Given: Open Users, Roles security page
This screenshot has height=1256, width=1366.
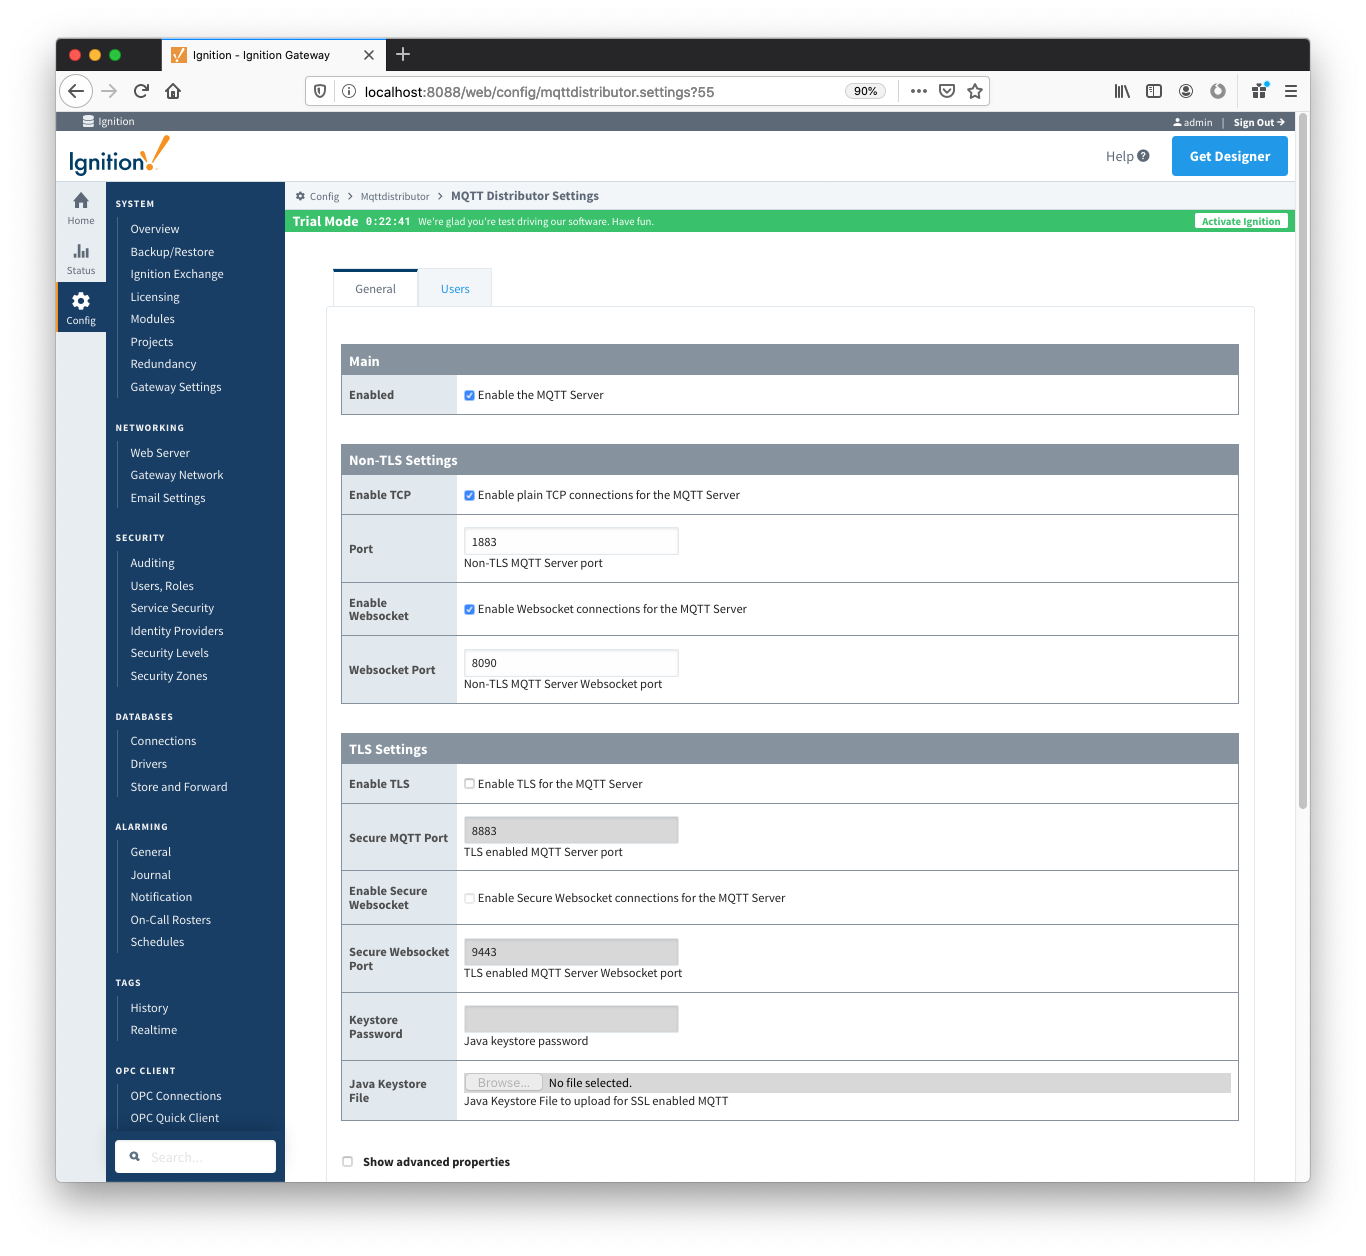Looking at the screenshot, I should tap(162, 586).
